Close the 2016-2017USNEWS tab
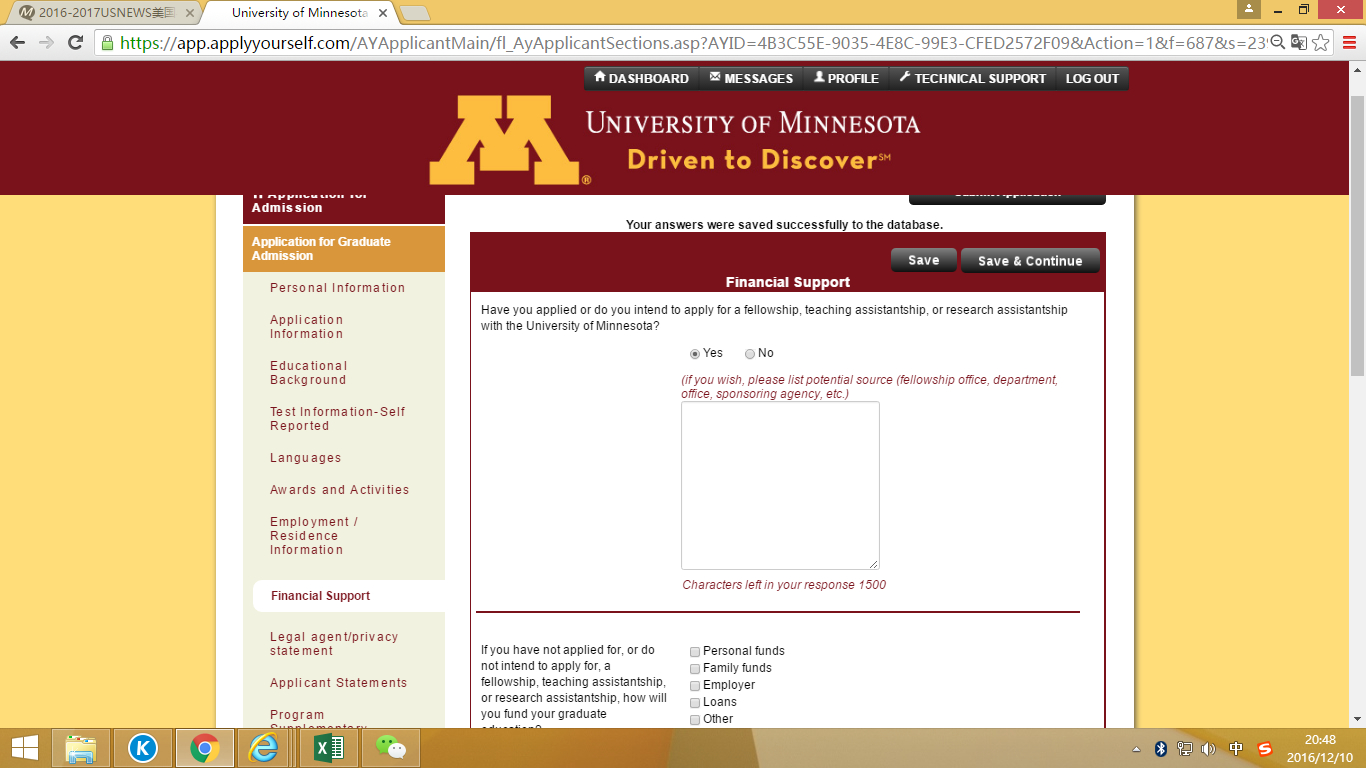The height and width of the screenshot is (768, 1366). 190,13
